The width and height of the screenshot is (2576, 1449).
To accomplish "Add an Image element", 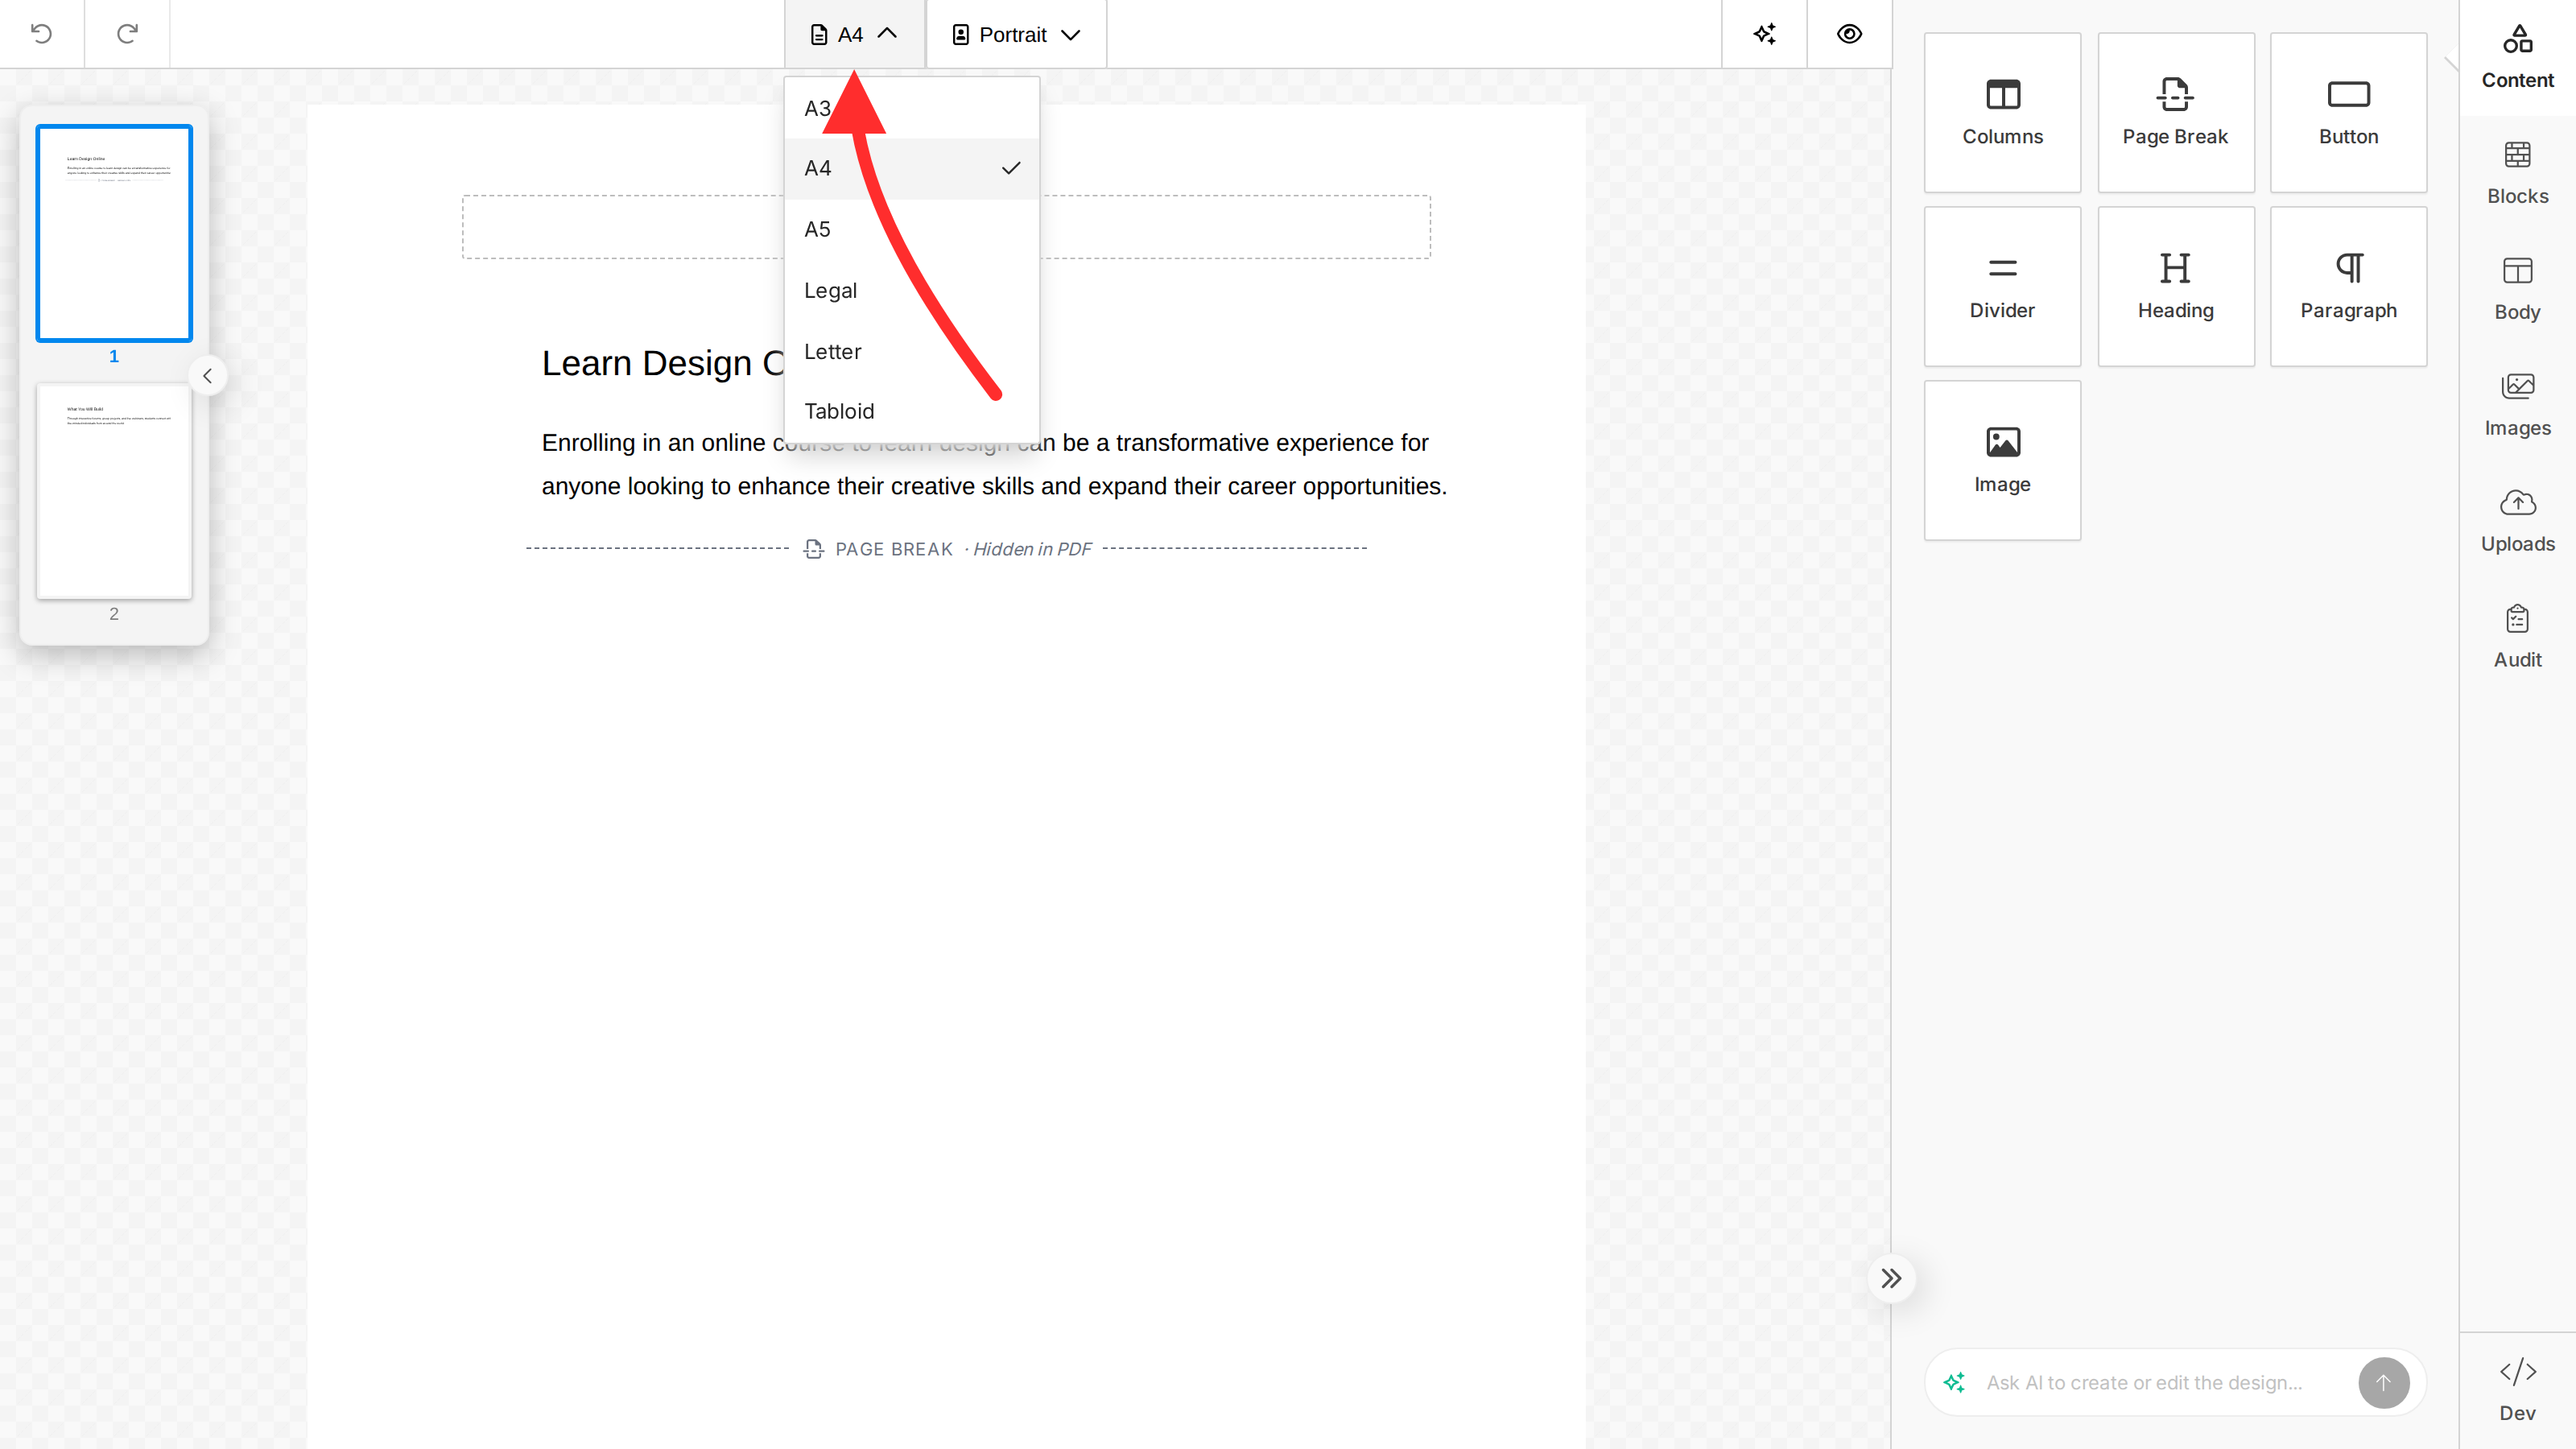I will click(2002, 460).
